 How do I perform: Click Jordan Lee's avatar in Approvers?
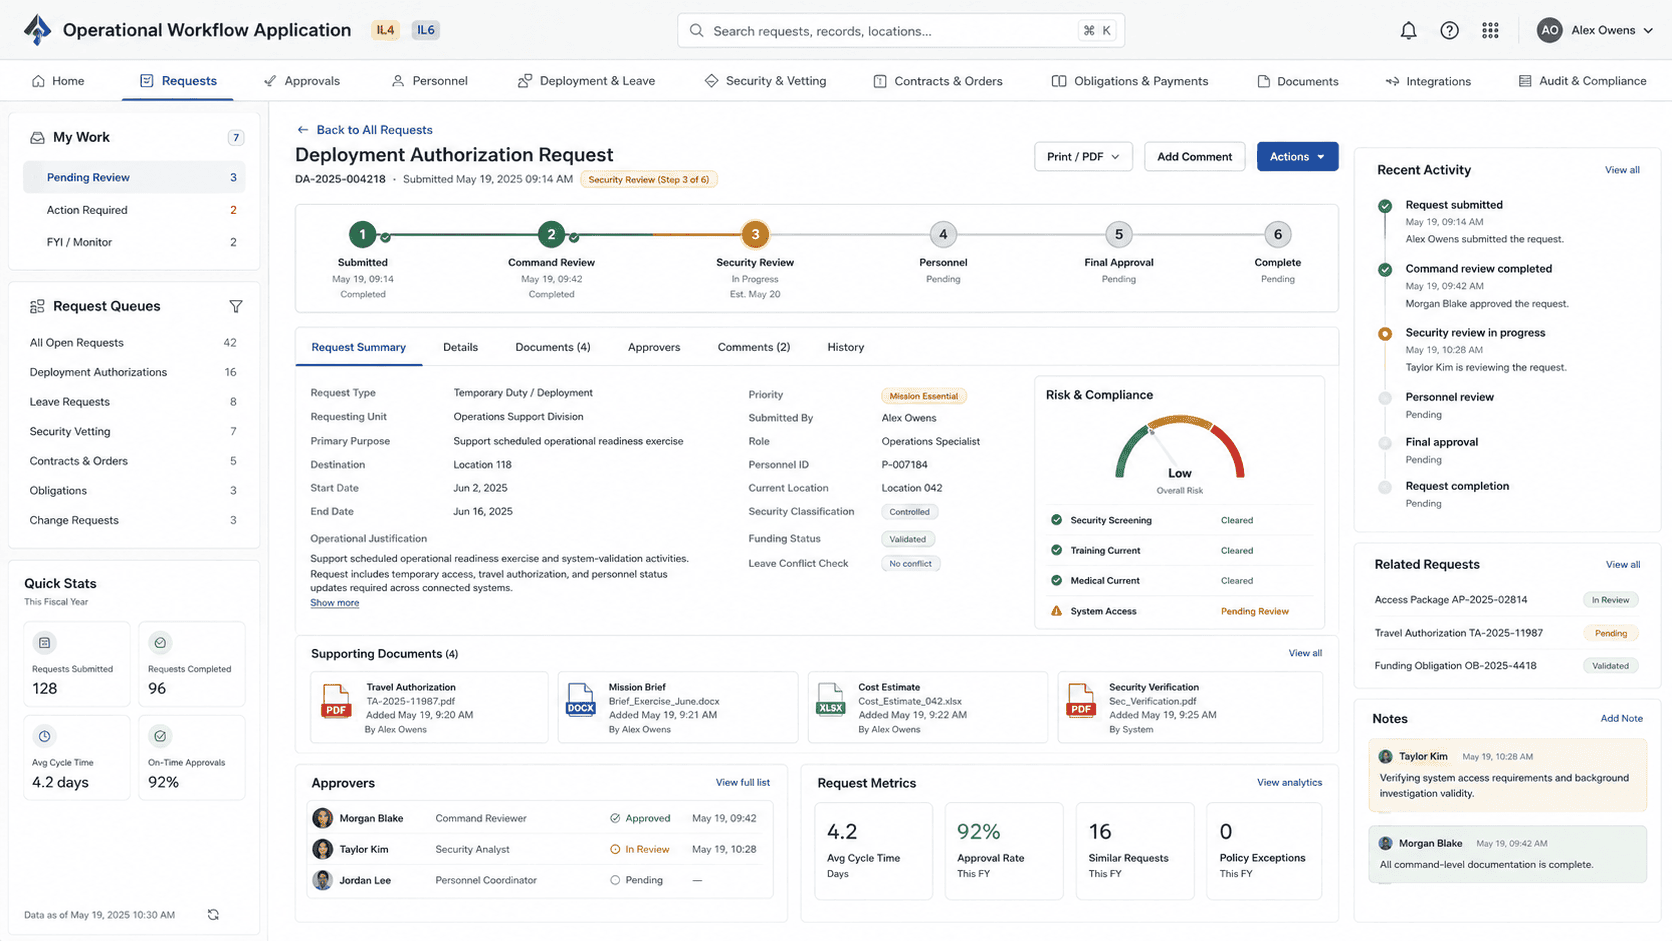pos(322,880)
